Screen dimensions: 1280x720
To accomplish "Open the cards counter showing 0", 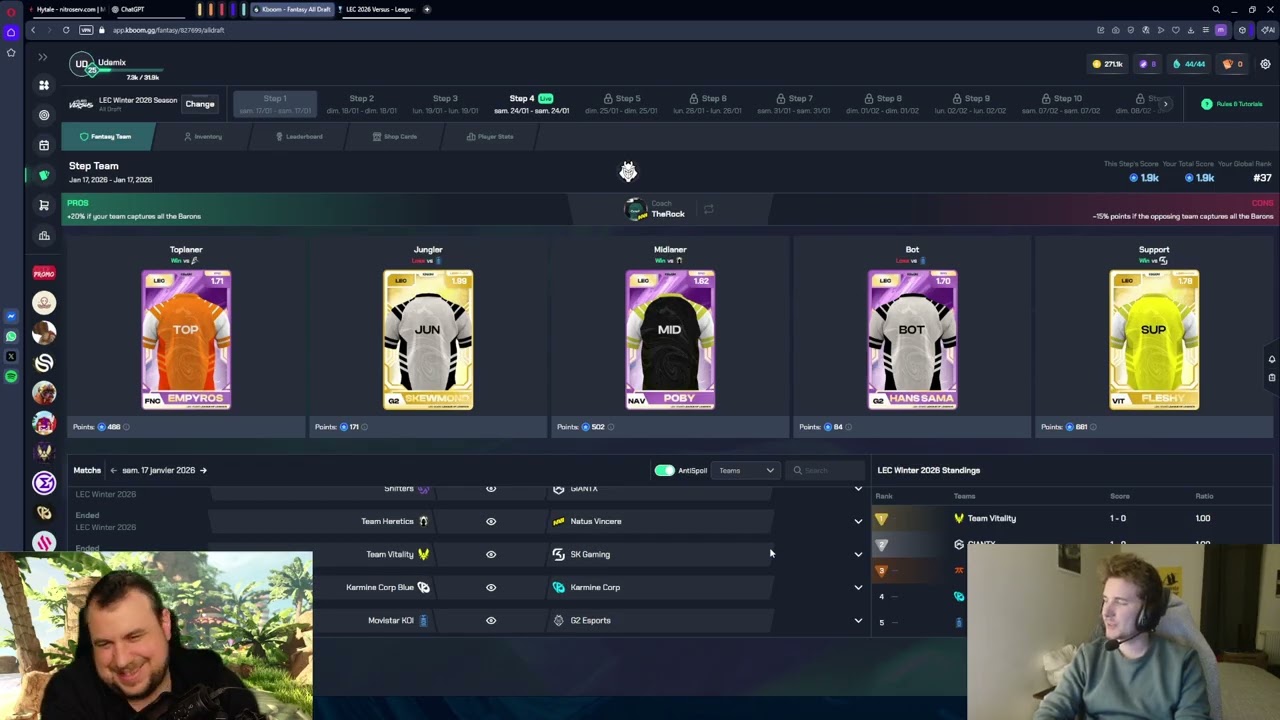I will tap(1233, 64).
